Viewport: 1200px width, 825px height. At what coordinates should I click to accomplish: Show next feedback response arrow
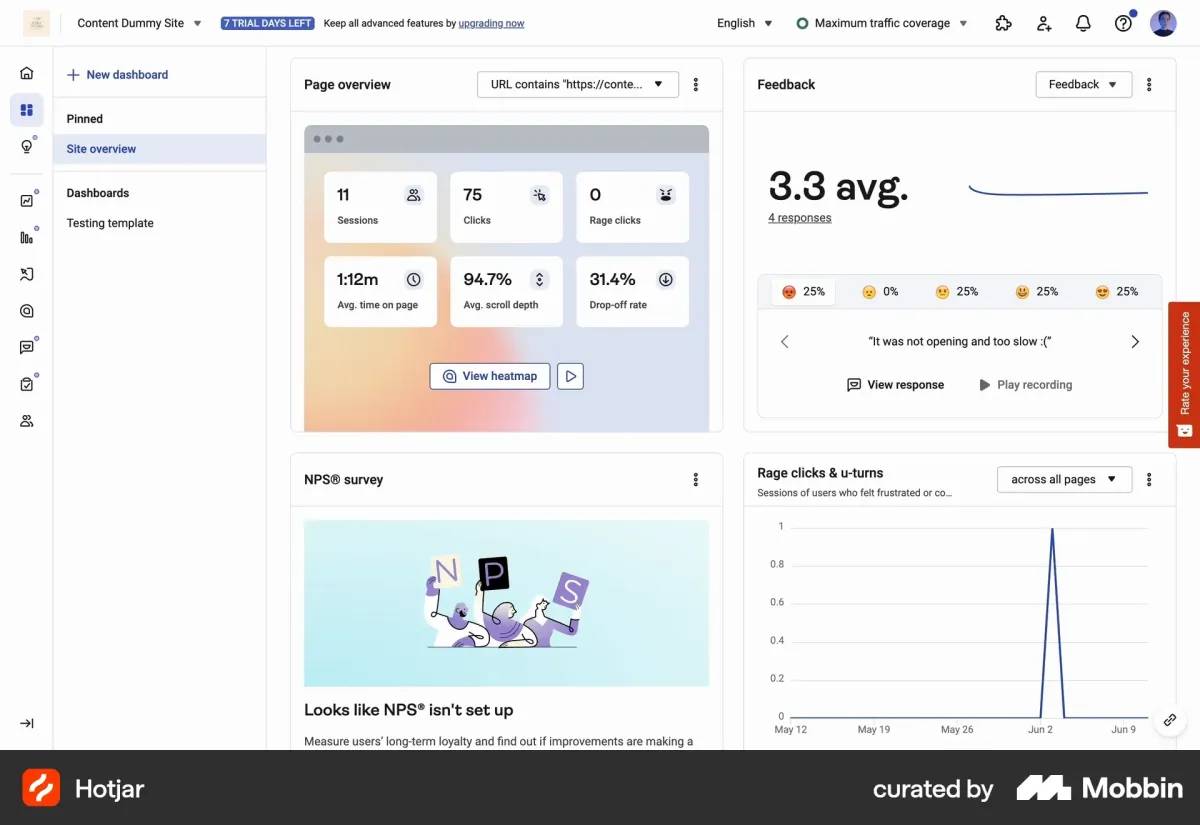(x=1135, y=342)
